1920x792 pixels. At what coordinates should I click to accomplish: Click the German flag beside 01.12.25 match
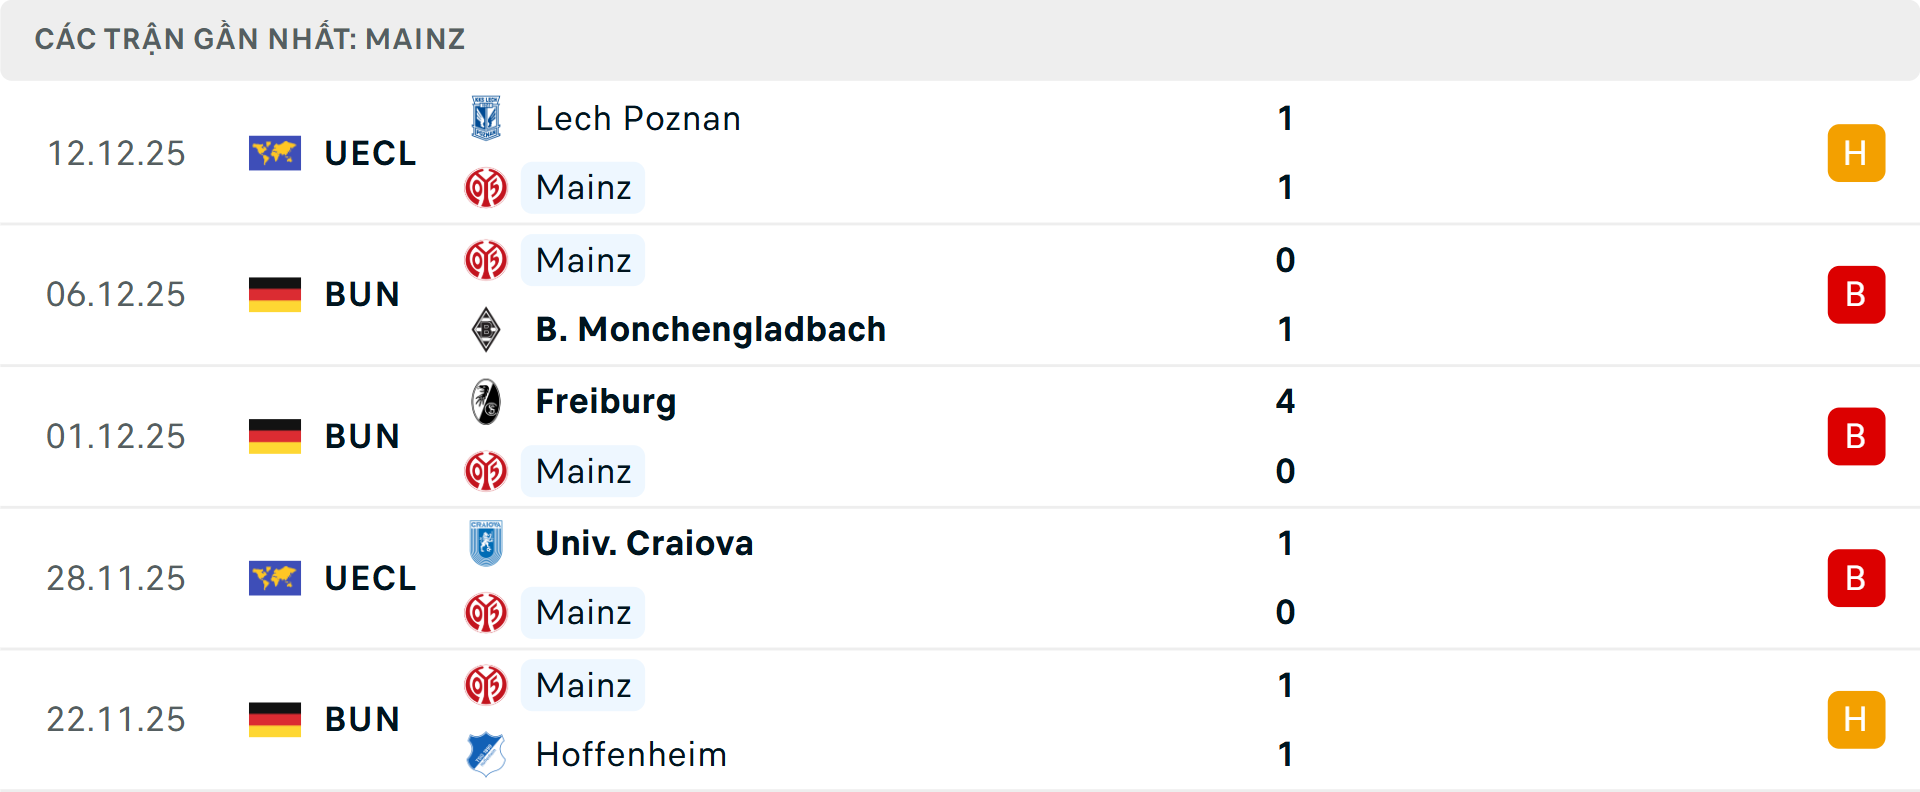click(275, 436)
